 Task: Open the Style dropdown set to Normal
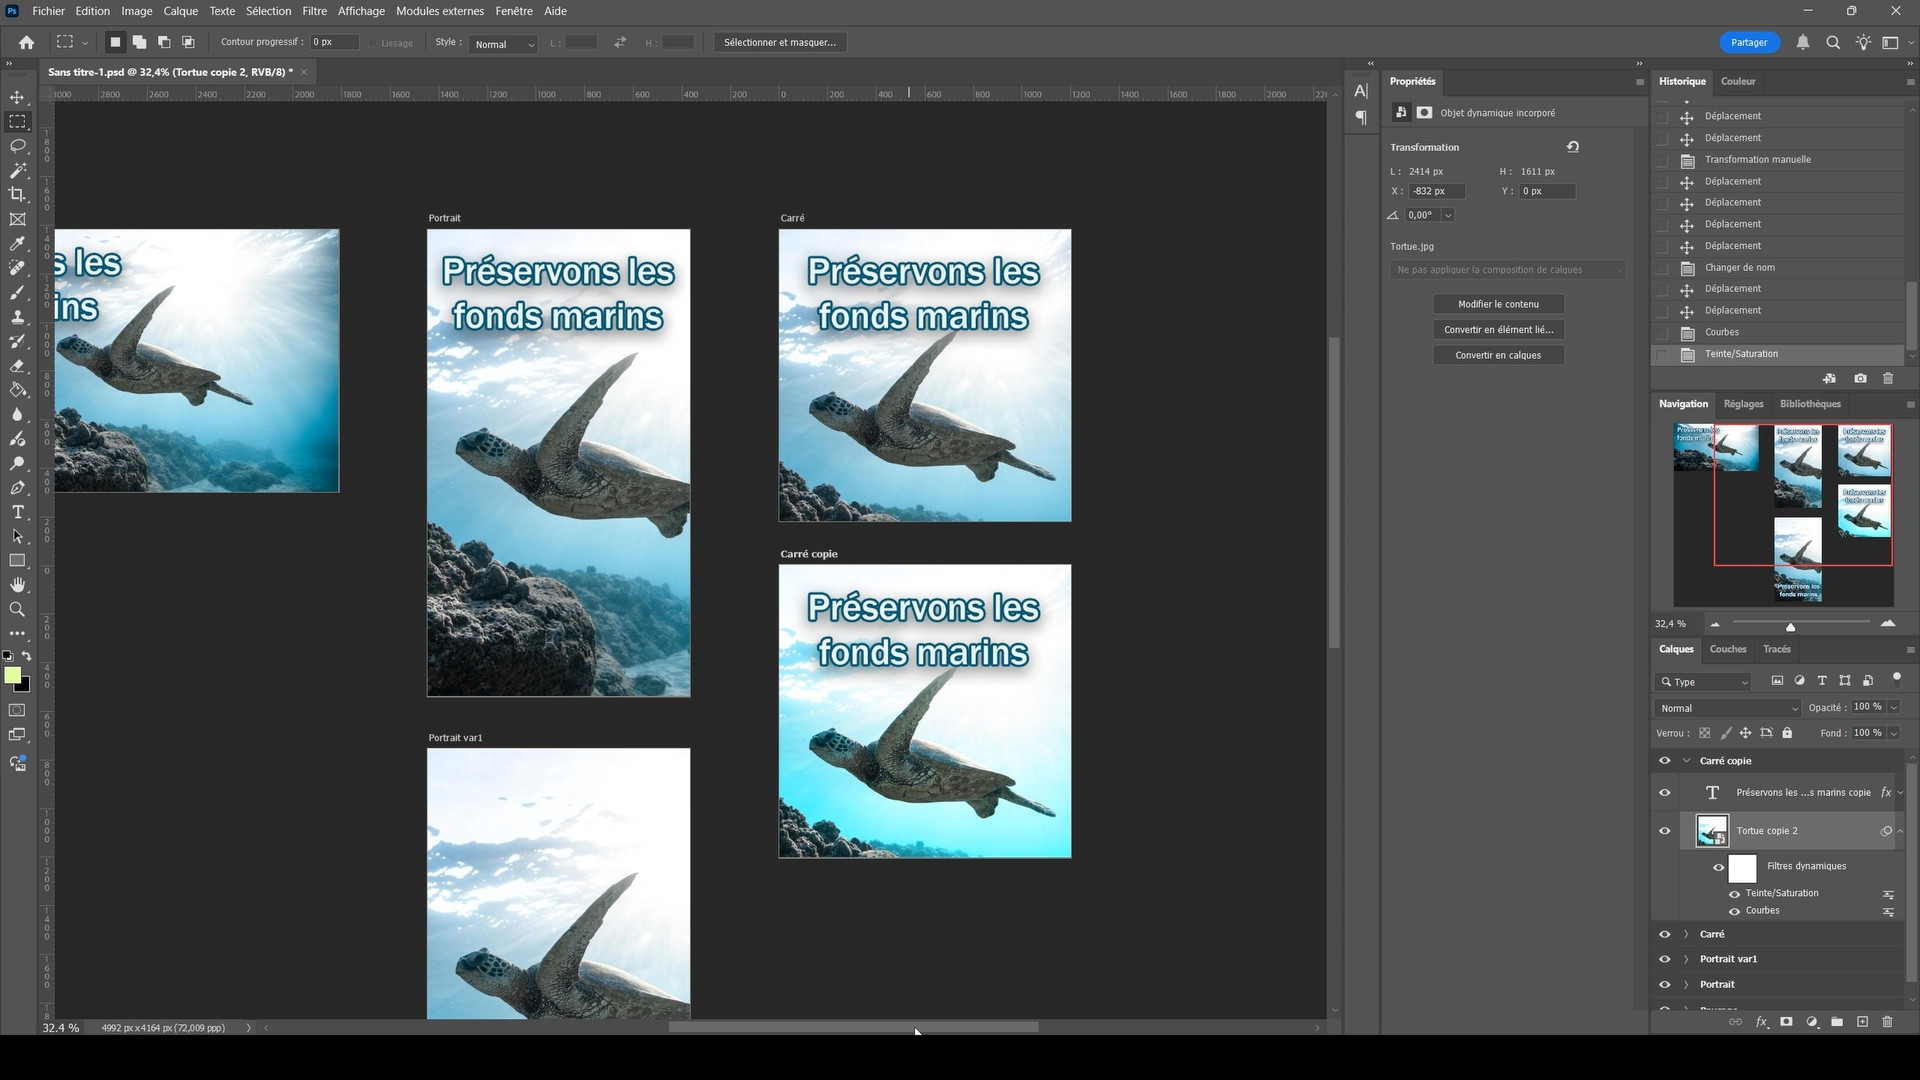(x=504, y=44)
